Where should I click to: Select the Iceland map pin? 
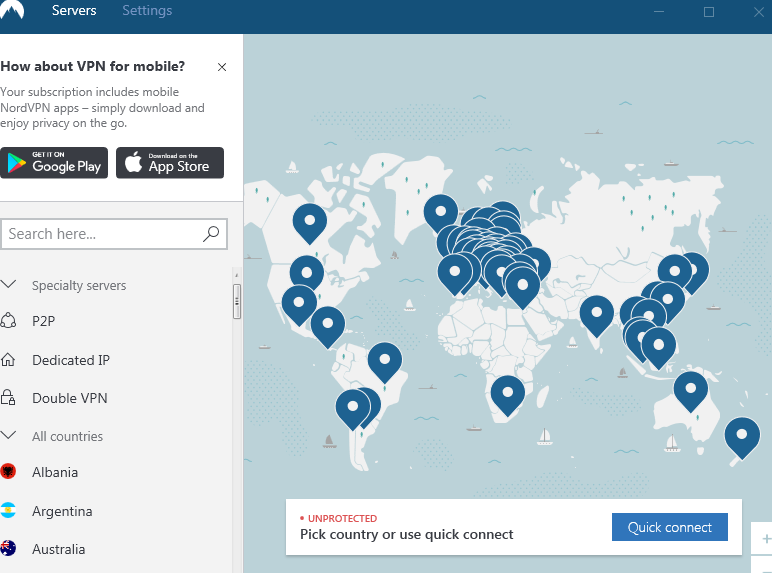(441, 214)
